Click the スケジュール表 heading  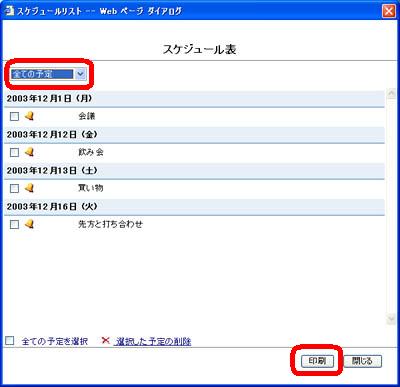click(x=200, y=49)
